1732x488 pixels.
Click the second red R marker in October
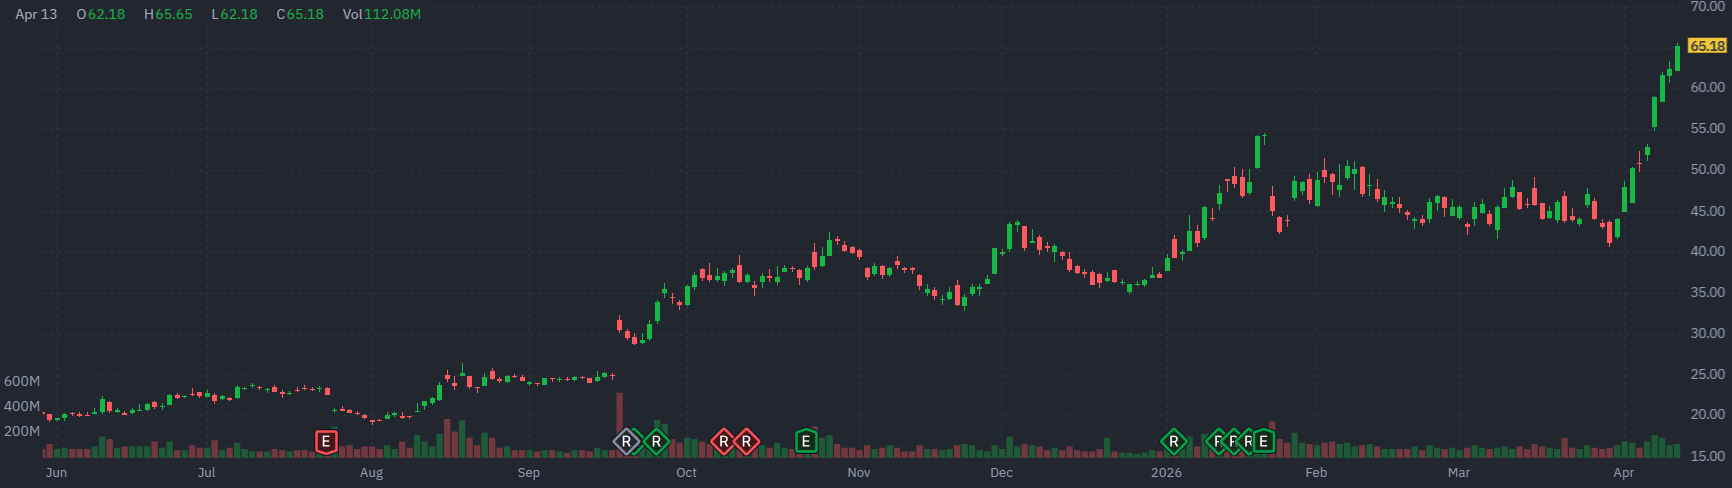(746, 441)
